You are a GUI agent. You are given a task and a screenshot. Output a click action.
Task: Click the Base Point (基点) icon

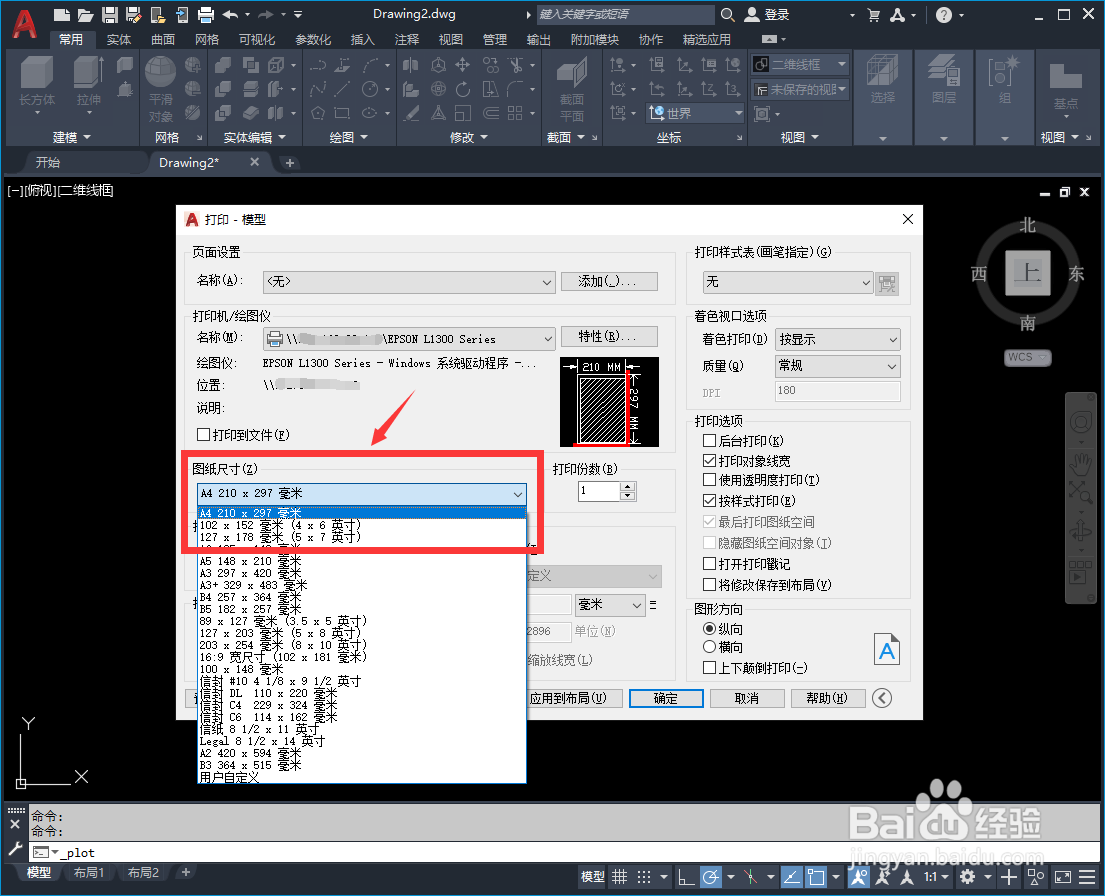tap(1066, 78)
